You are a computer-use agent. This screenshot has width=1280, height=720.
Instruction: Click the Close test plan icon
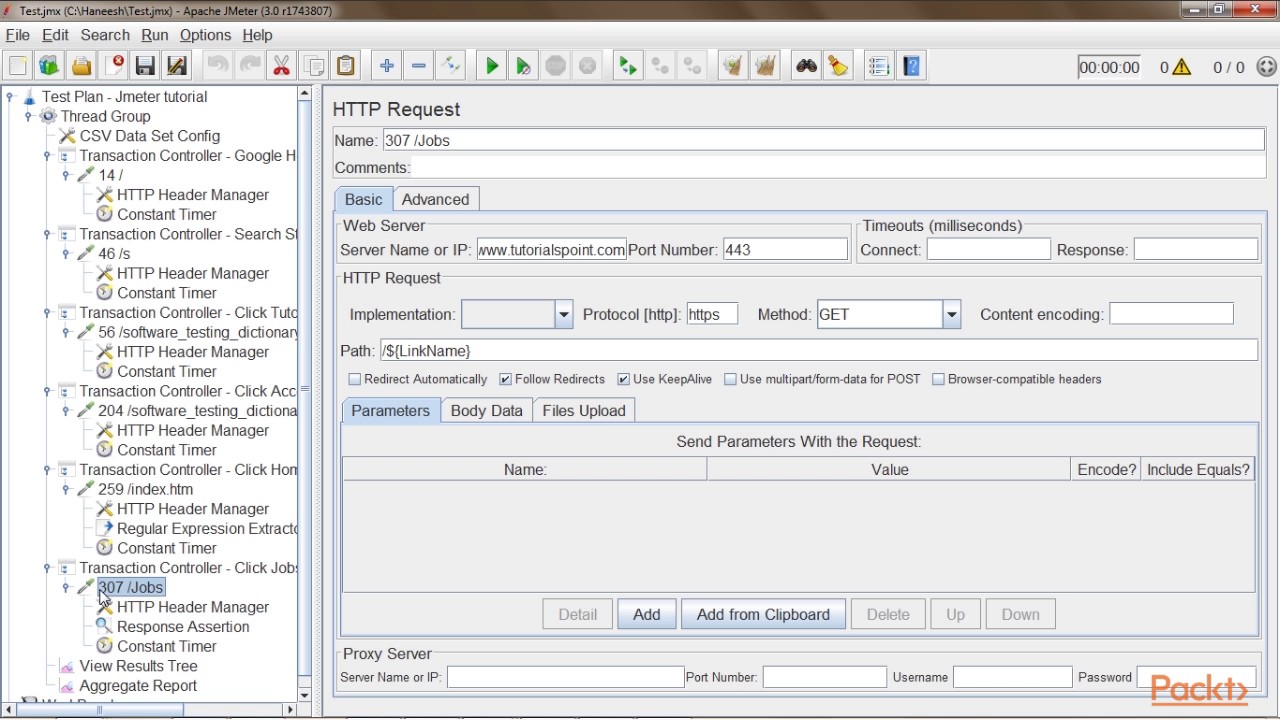pos(113,66)
